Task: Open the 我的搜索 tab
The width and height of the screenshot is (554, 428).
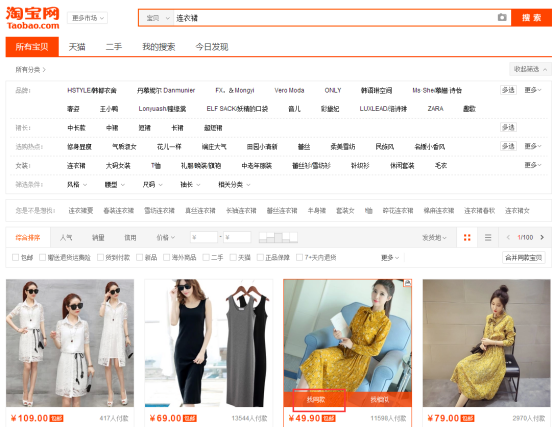Action: (159, 47)
